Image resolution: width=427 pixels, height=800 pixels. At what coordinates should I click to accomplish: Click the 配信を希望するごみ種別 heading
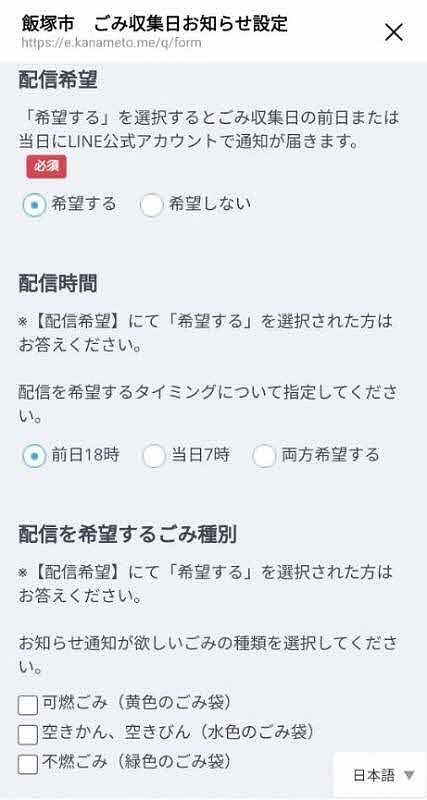[128, 534]
